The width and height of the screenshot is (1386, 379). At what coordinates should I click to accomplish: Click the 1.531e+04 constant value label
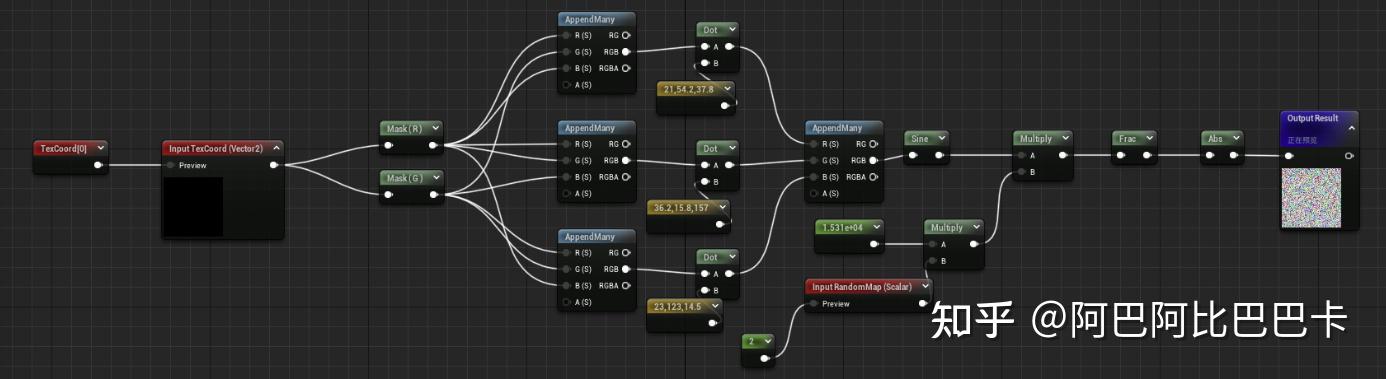tap(843, 227)
